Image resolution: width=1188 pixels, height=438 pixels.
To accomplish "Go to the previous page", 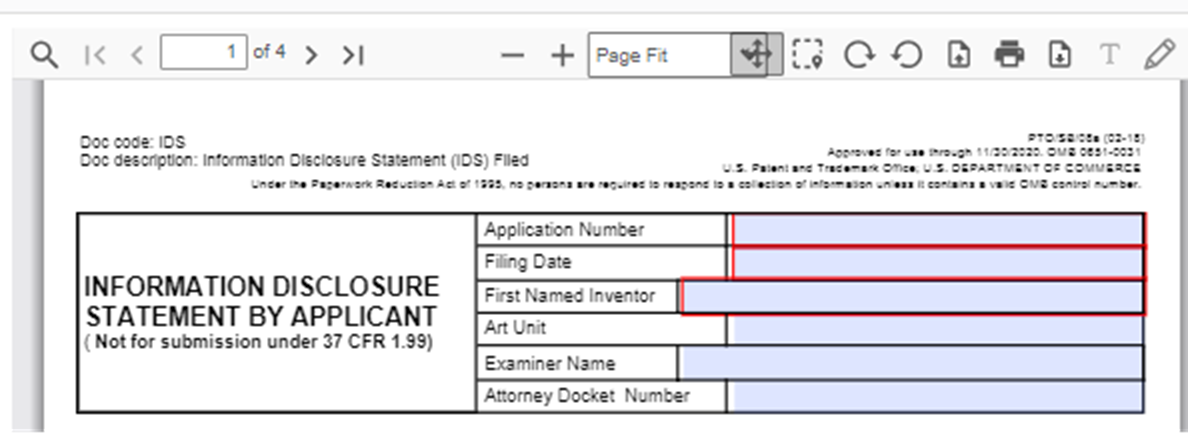I will click(x=137, y=55).
